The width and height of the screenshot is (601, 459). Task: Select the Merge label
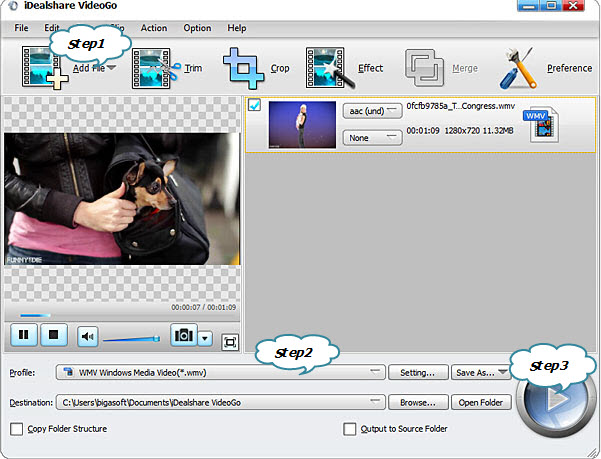coord(465,68)
